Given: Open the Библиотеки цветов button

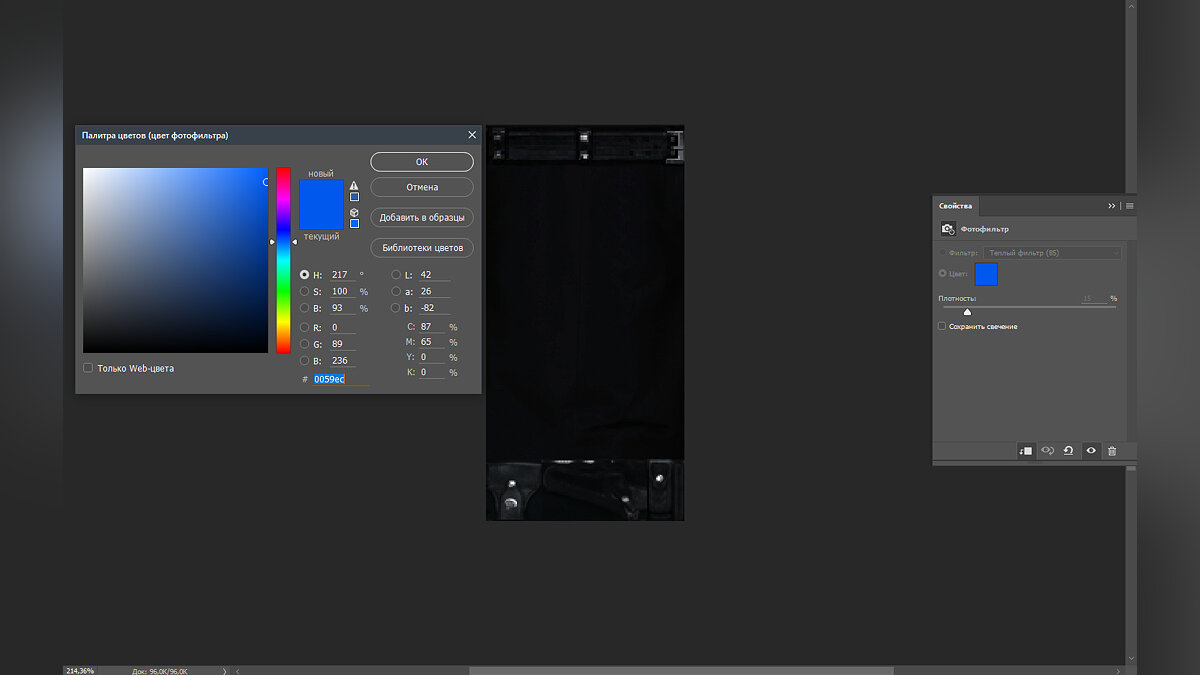Looking at the screenshot, I should [x=421, y=248].
